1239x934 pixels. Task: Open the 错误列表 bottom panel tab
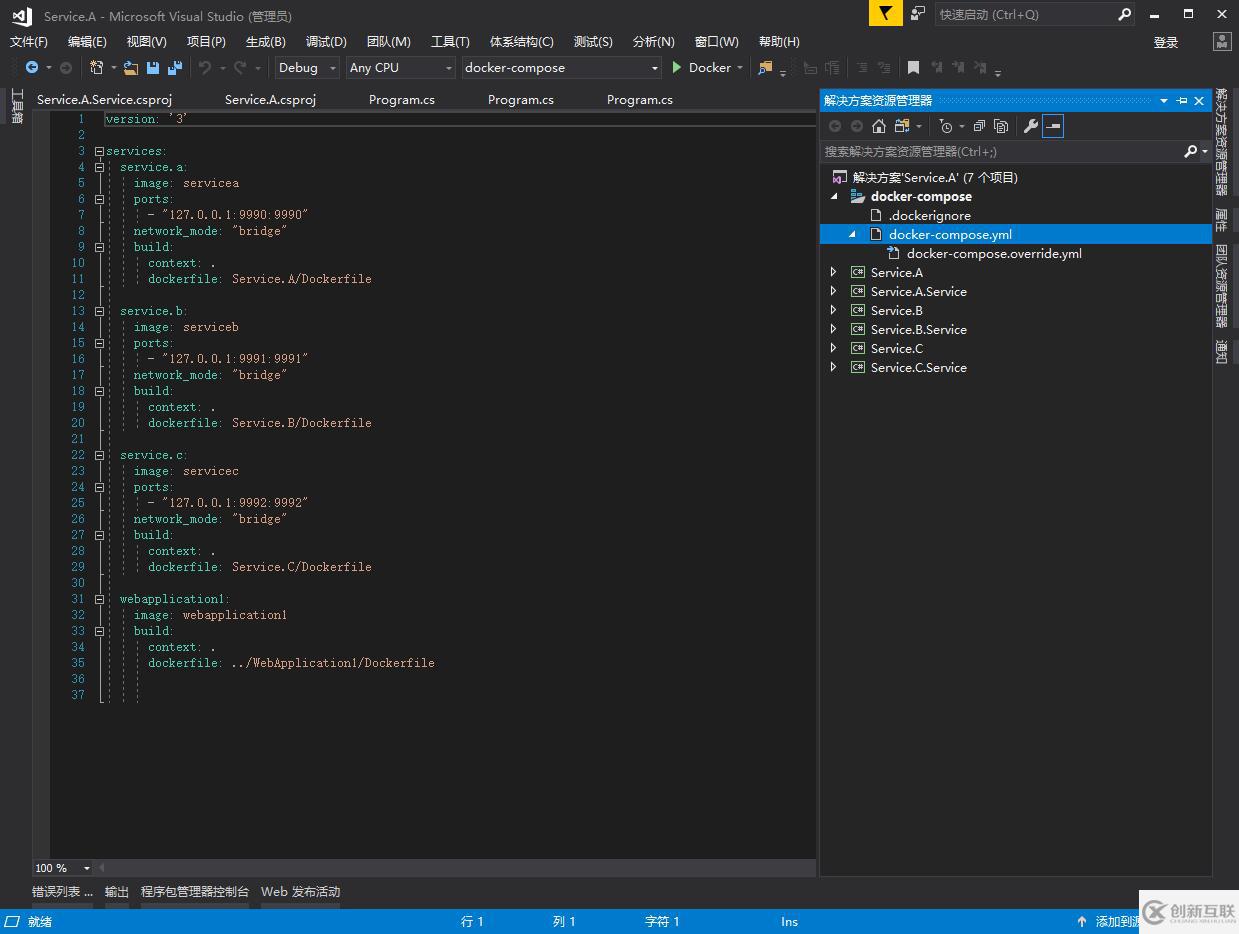[62, 892]
